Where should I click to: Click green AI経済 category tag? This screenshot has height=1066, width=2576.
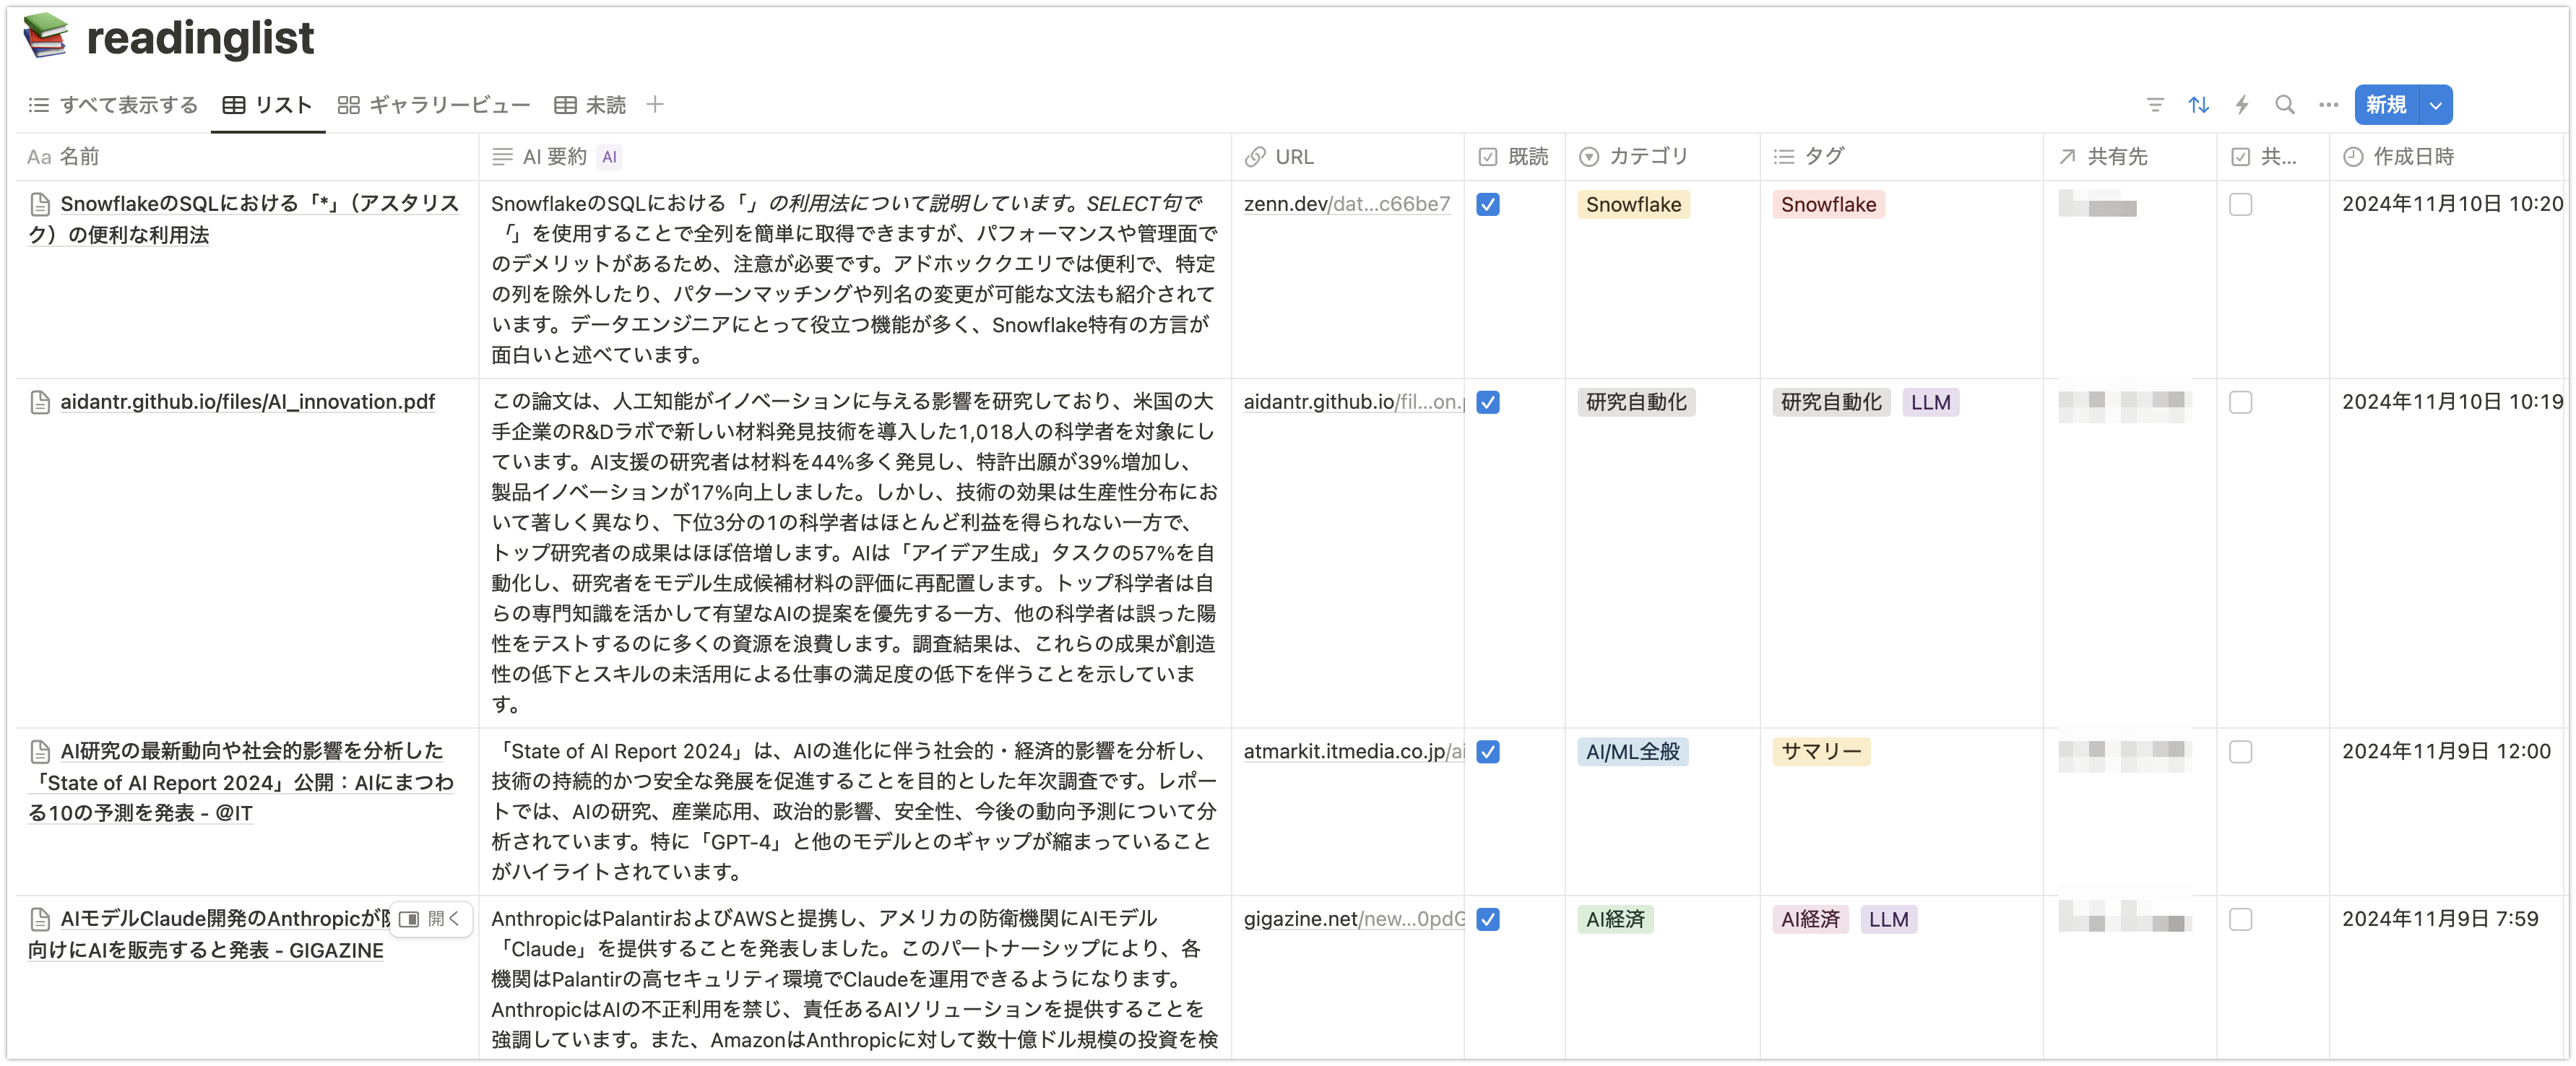pyautogui.click(x=1615, y=920)
